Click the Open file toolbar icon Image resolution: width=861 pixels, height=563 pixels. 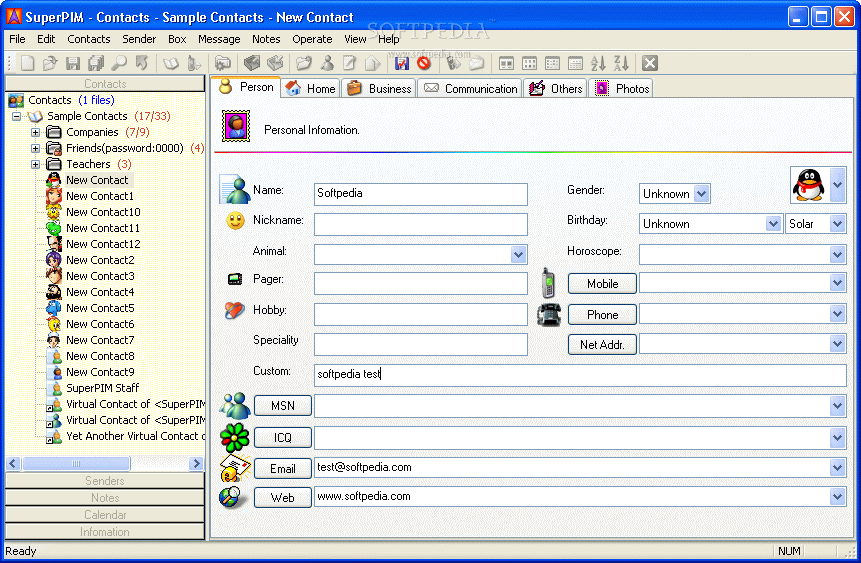coord(50,63)
